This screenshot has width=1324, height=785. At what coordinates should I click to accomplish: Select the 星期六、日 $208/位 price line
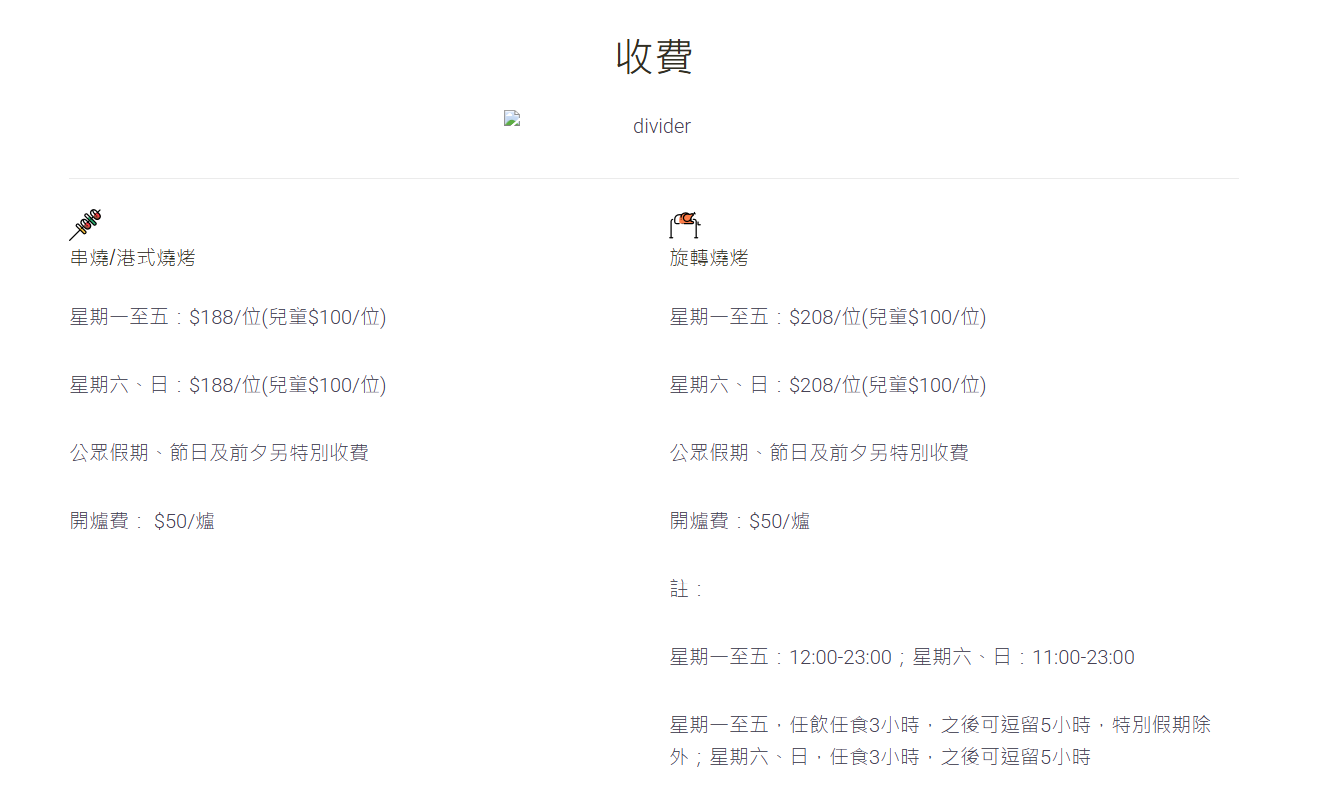coord(827,385)
